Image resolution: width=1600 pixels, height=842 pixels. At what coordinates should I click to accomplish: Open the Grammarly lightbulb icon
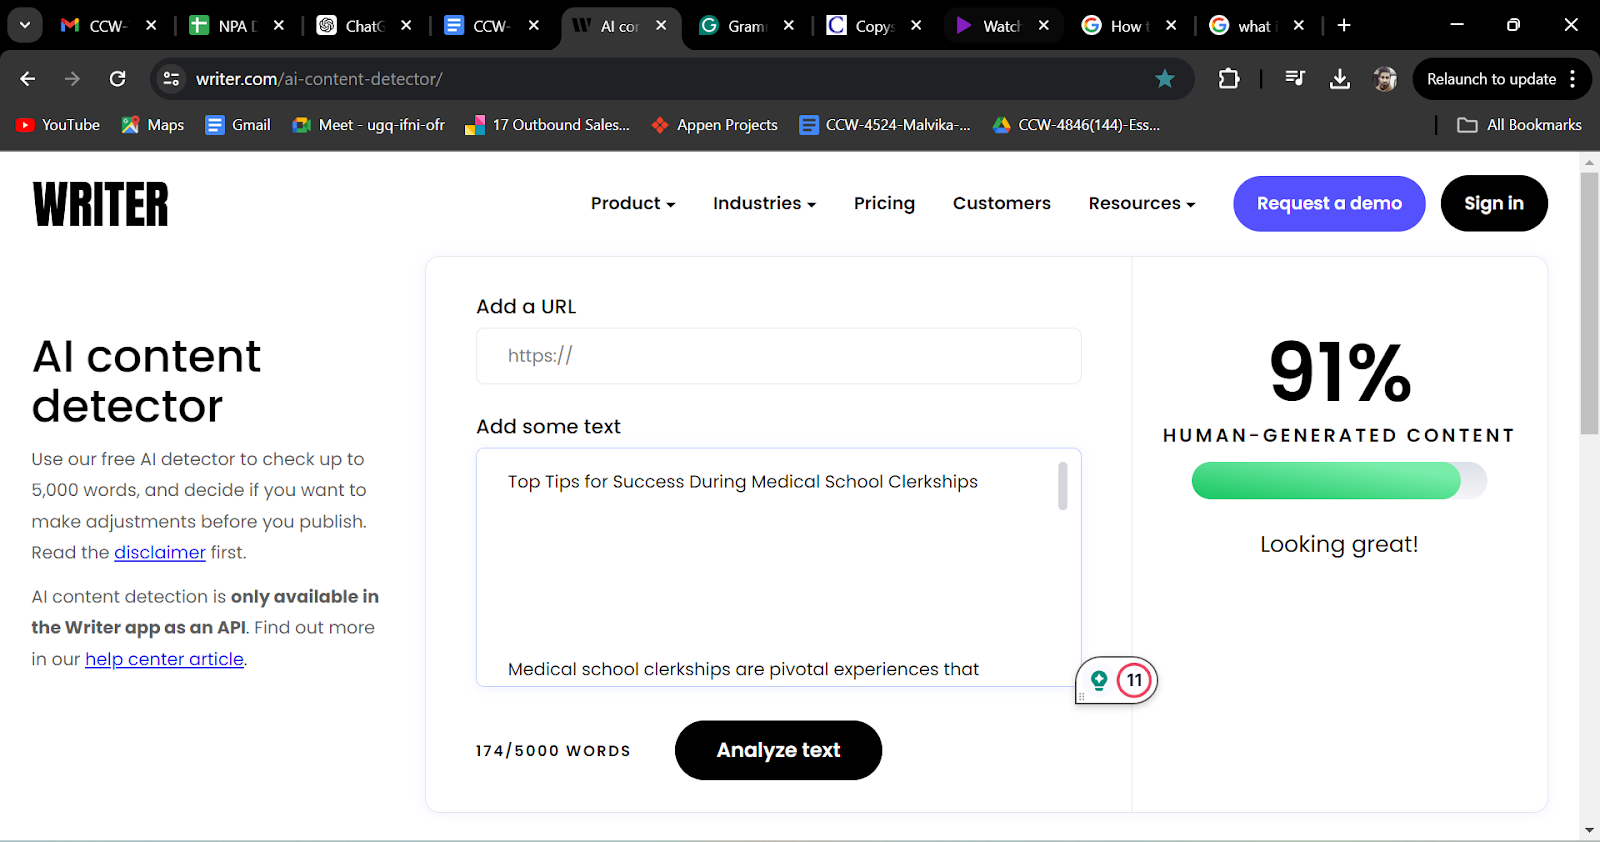(1099, 680)
